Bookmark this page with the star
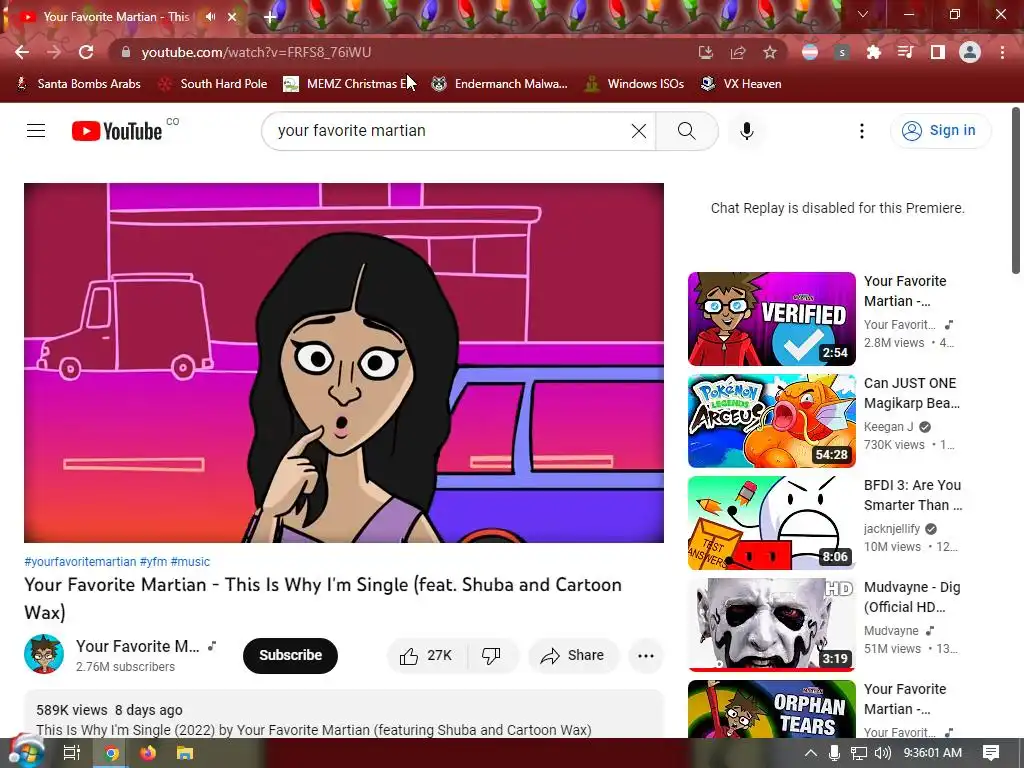The image size is (1024, 768). click(x=770, y=52)
